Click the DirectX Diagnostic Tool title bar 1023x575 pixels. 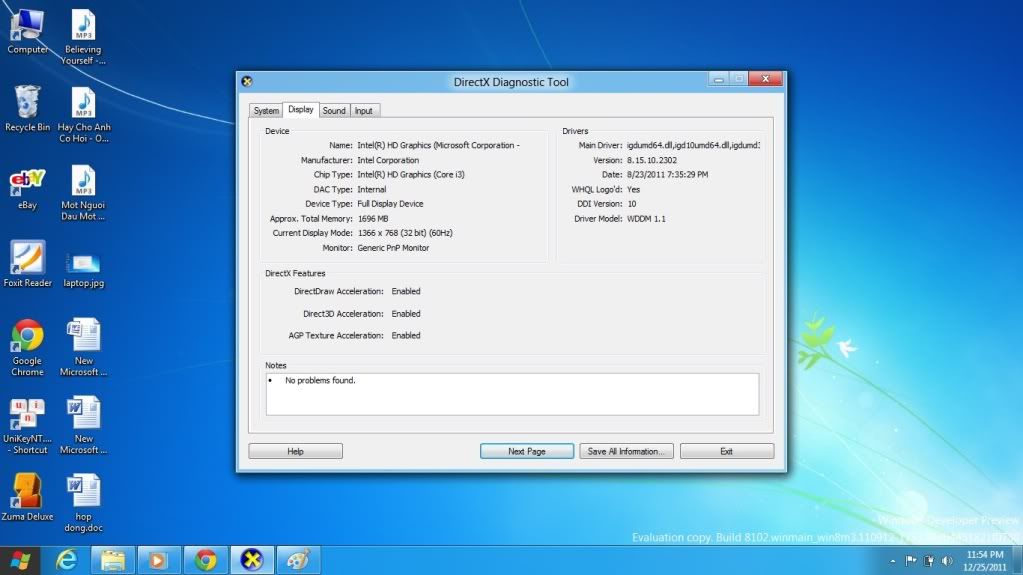point(511,82)
